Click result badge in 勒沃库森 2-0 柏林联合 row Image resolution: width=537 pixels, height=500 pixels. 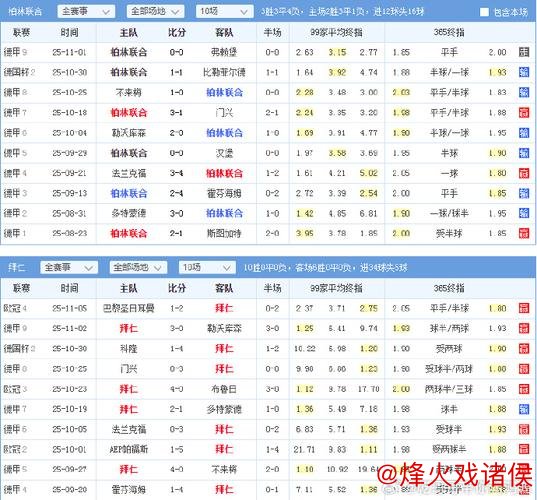(524, 133)
